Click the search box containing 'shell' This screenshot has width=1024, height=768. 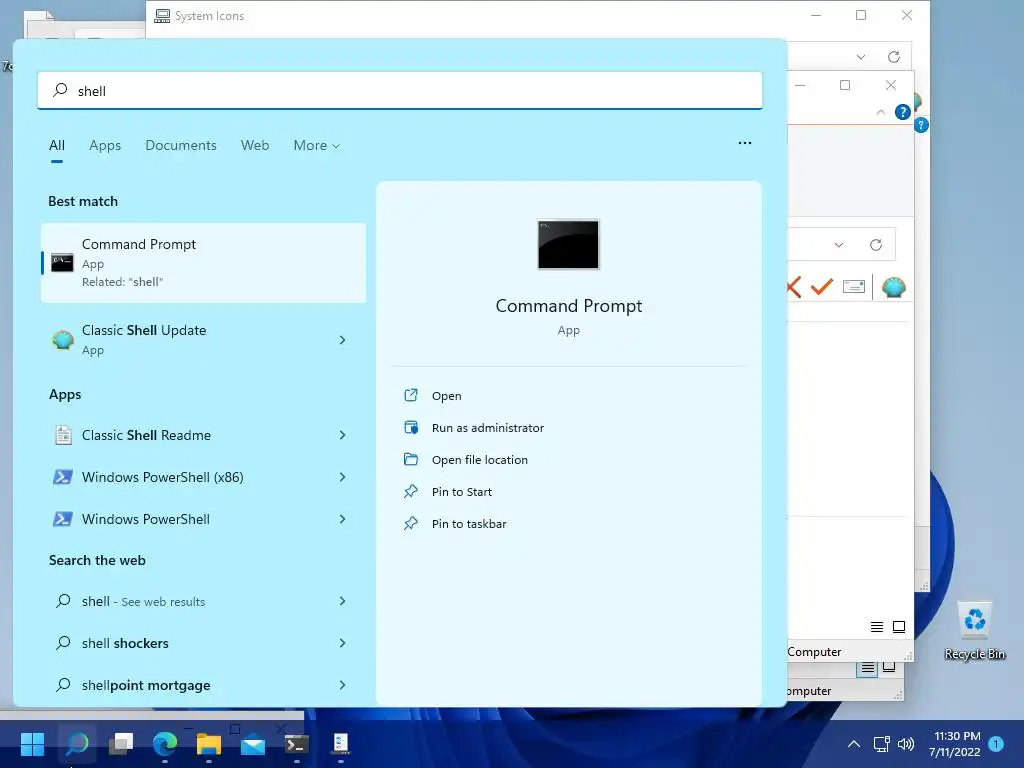400,91
